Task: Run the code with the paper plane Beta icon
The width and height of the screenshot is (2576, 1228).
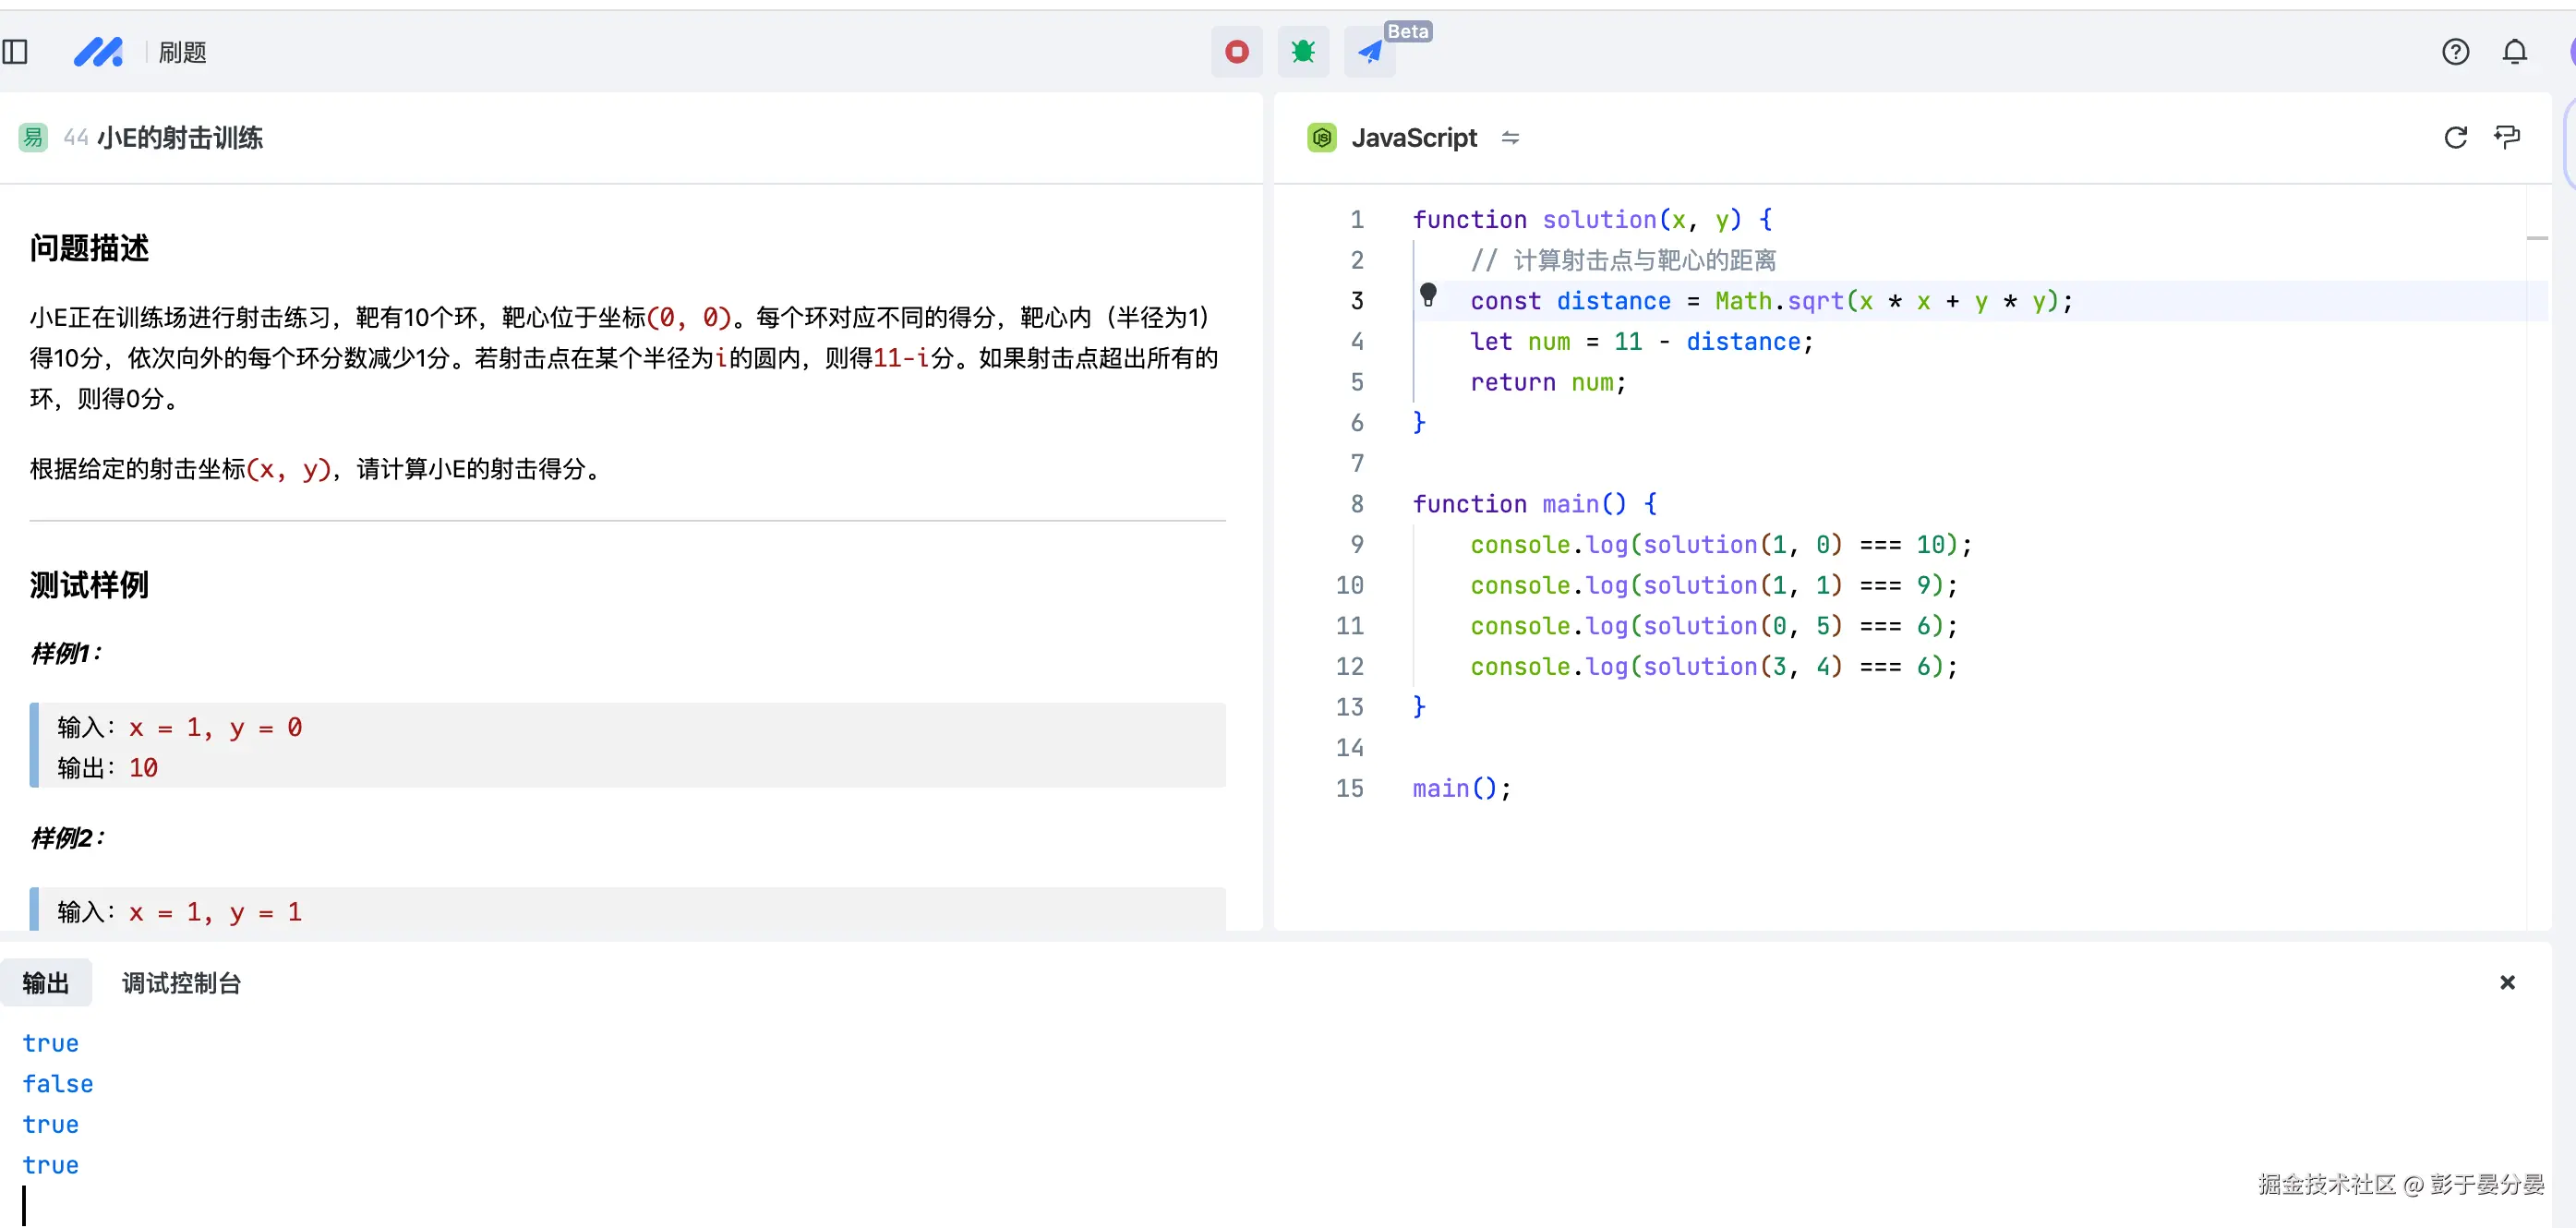Action: click(1370, 51)
